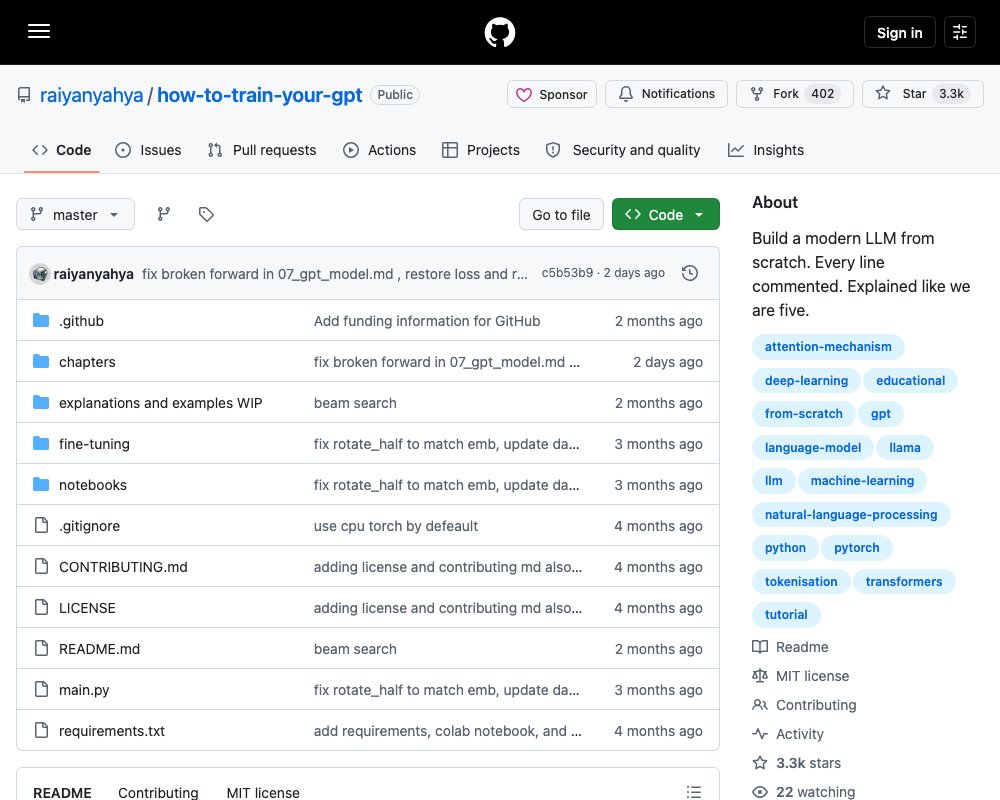Open the README.md file
The width and height of the screenshot is (1000, 800).
tap(99, 649)
